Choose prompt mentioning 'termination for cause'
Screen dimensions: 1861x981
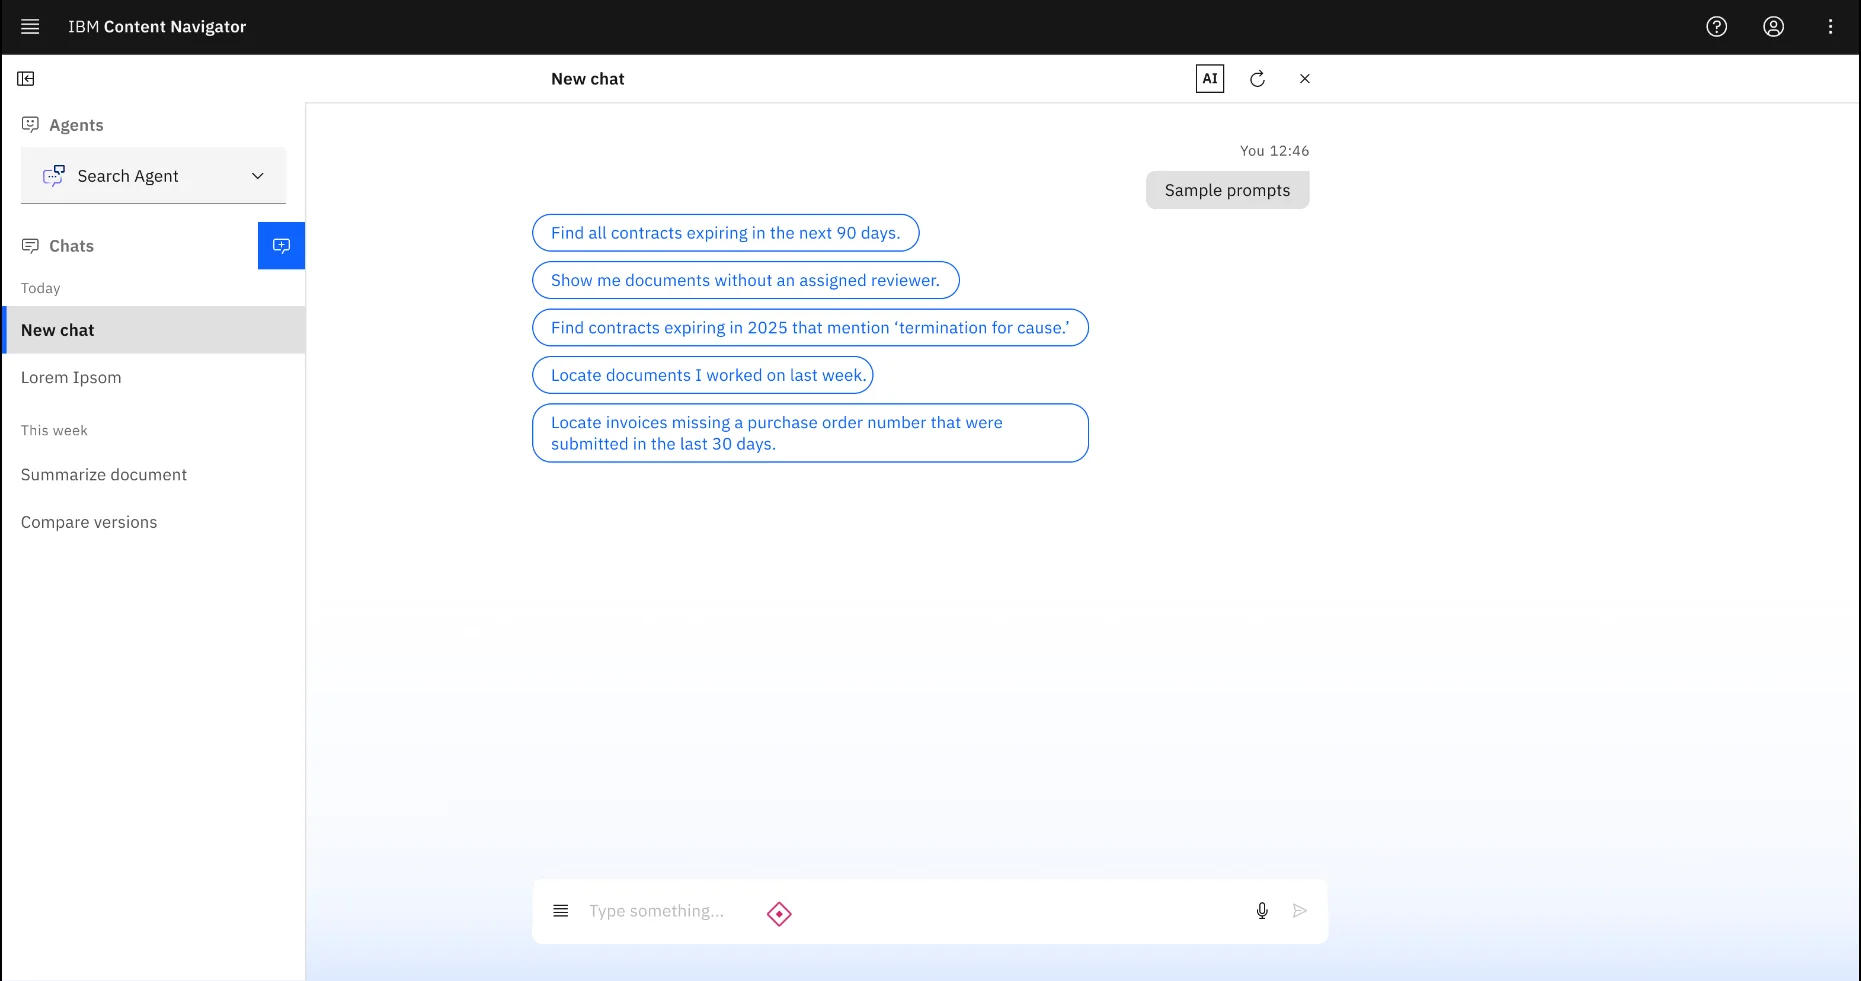pos(810,328)
